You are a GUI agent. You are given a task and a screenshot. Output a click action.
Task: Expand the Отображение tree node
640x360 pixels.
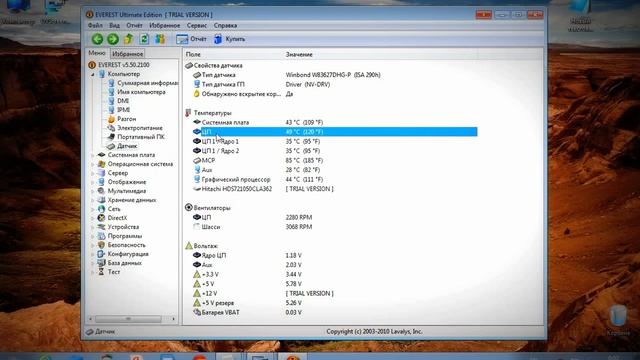(93, 182)
